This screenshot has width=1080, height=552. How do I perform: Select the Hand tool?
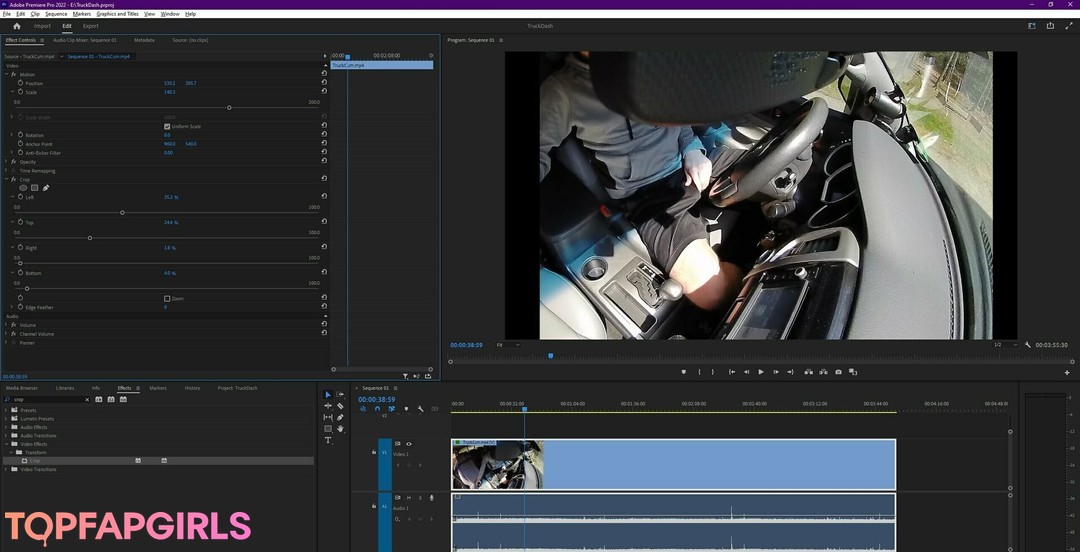pos(340,429)
